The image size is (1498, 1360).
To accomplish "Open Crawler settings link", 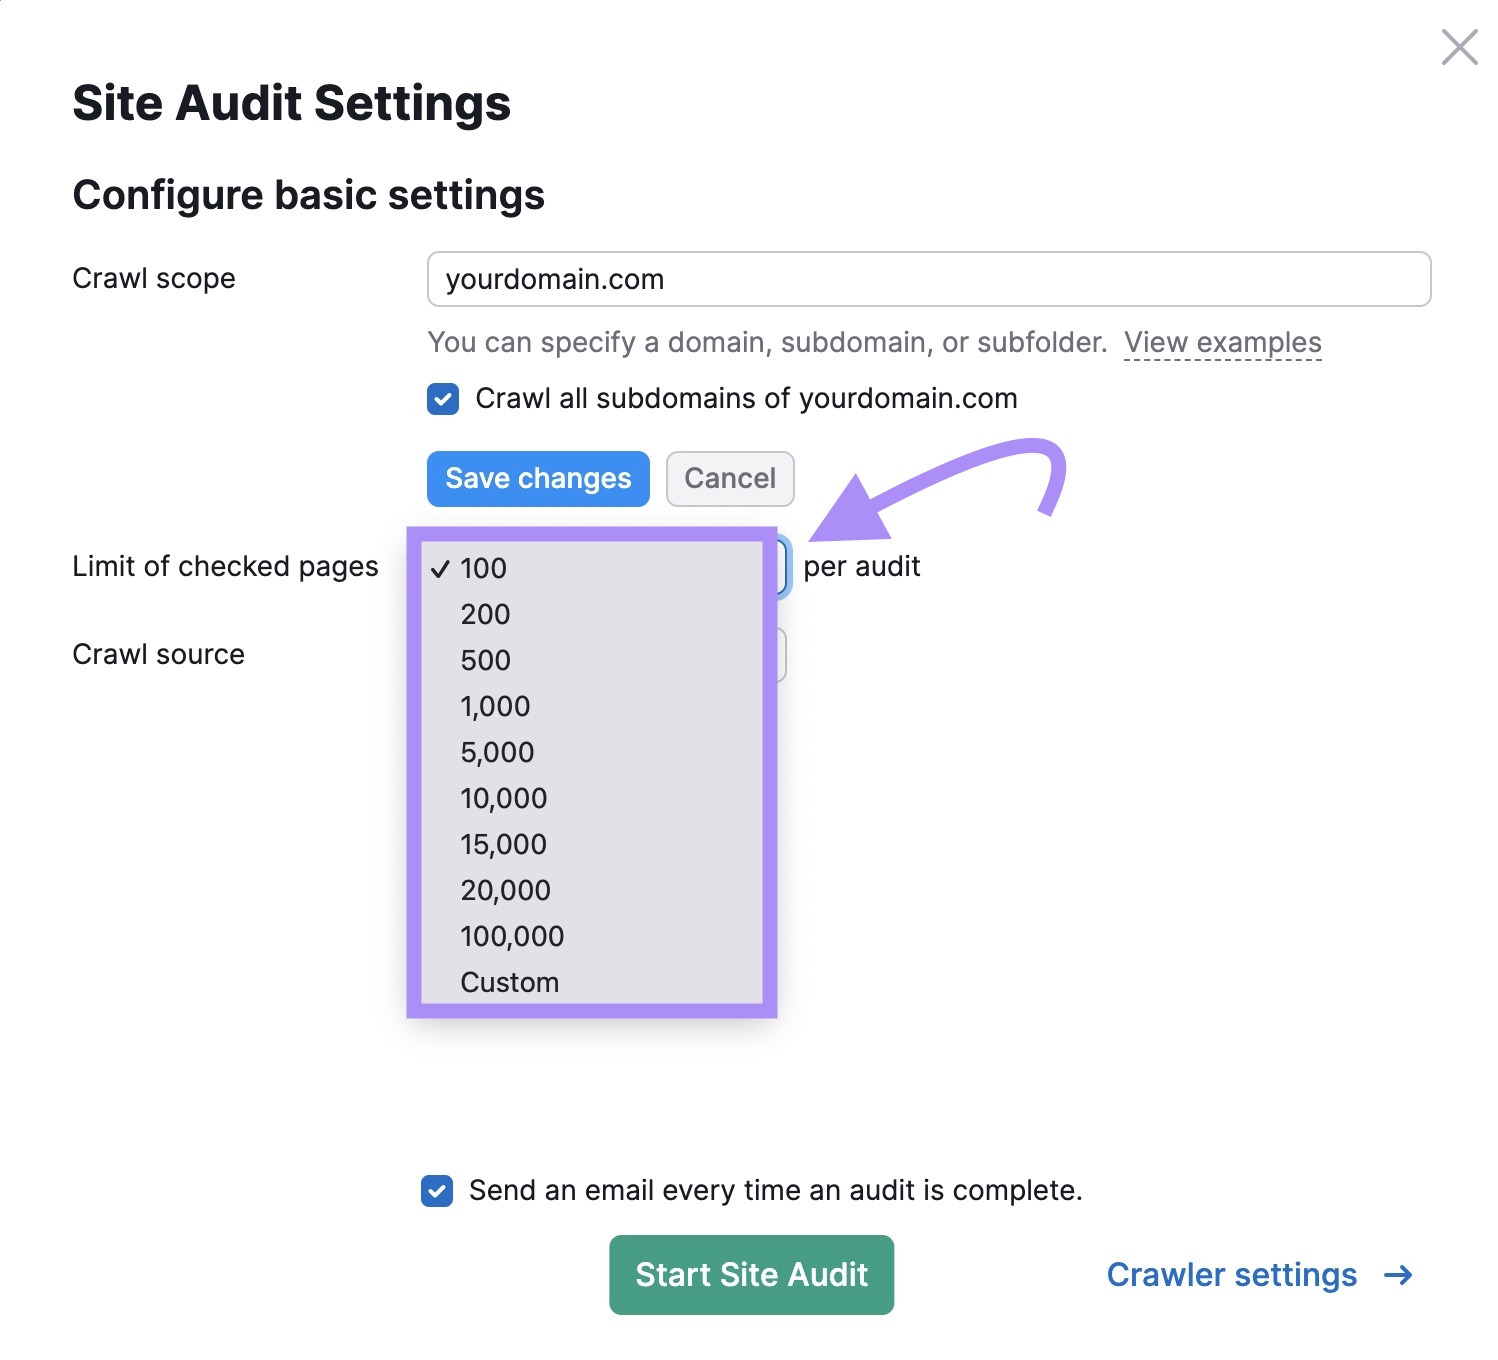I will tap(1231, 1275).
